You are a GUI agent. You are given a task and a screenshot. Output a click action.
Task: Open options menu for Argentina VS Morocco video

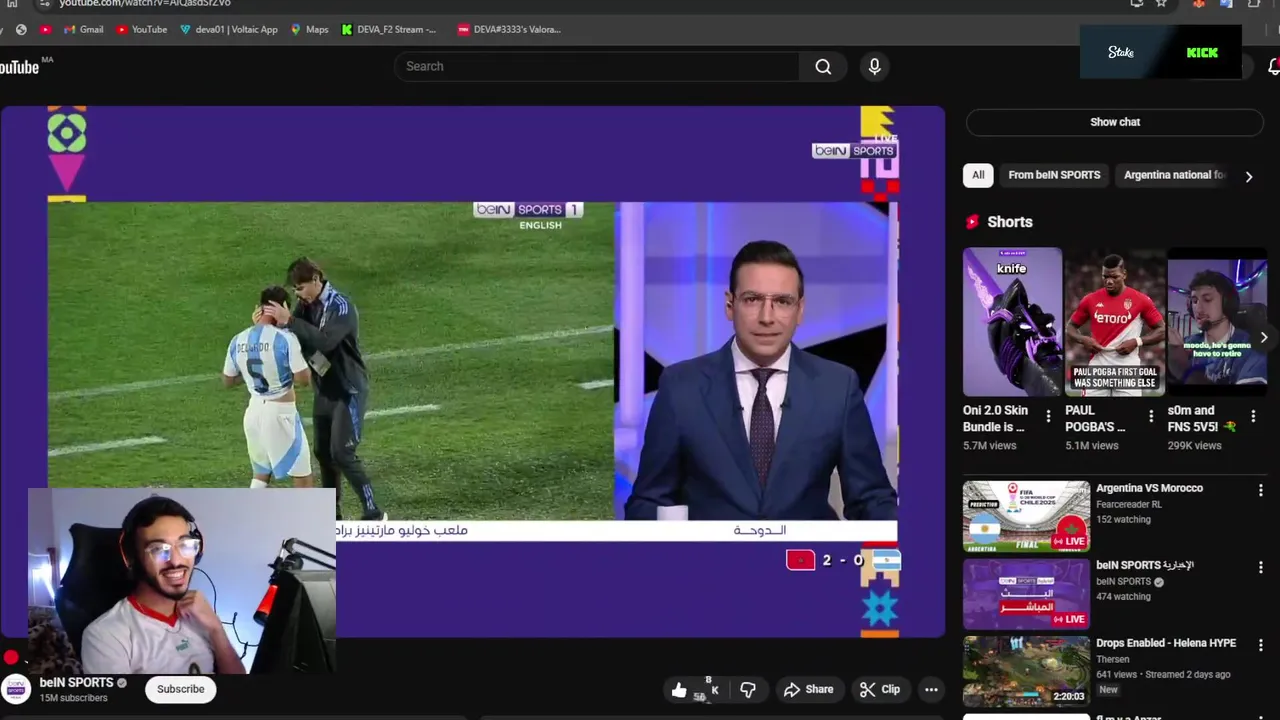tap(1260, 490)
